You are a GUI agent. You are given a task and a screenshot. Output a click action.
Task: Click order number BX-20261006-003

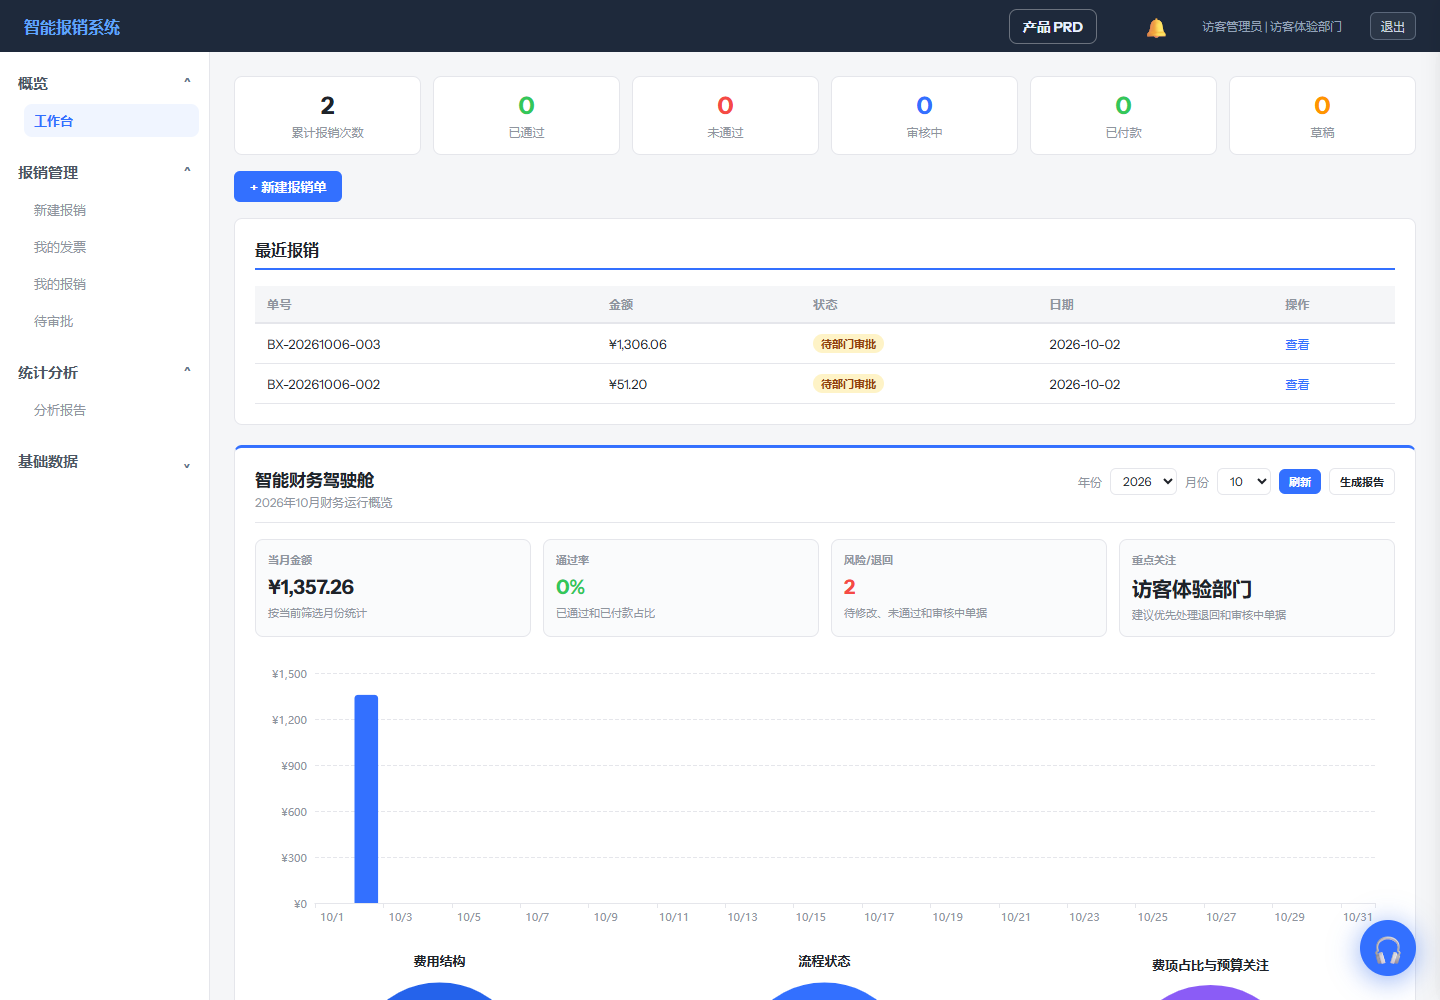(x=324, y=344)
